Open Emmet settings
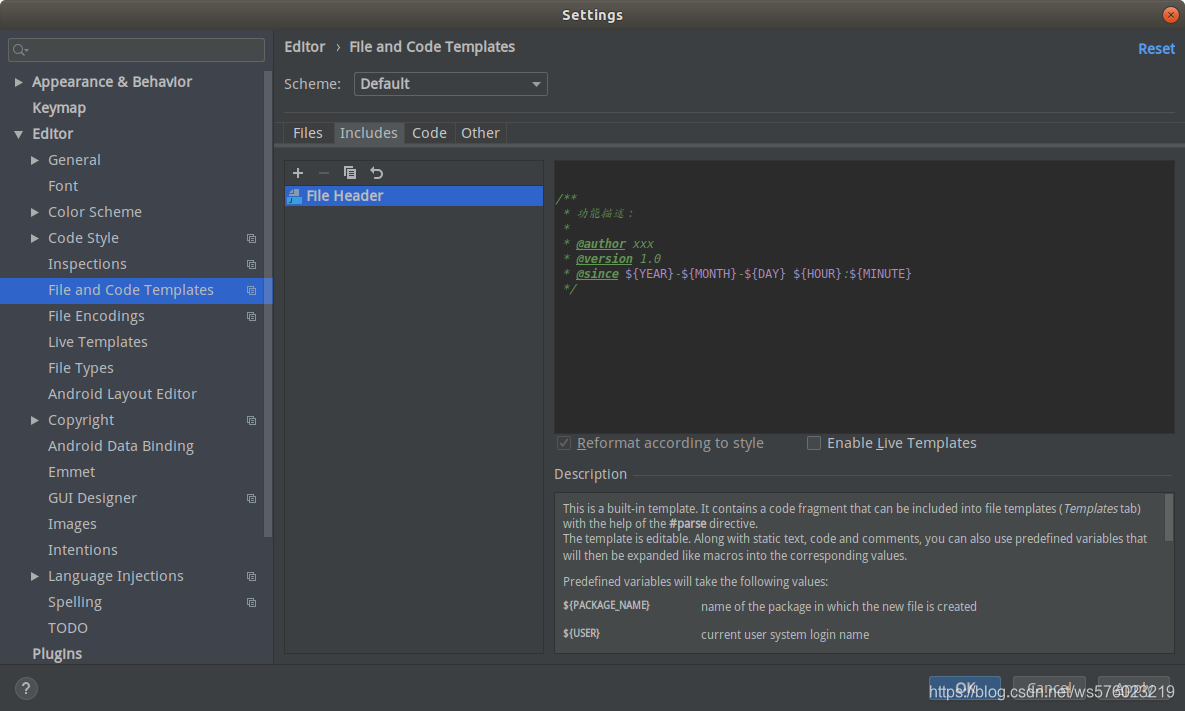1185x711 pixels. pyautogui.click(x=72, y=472)
